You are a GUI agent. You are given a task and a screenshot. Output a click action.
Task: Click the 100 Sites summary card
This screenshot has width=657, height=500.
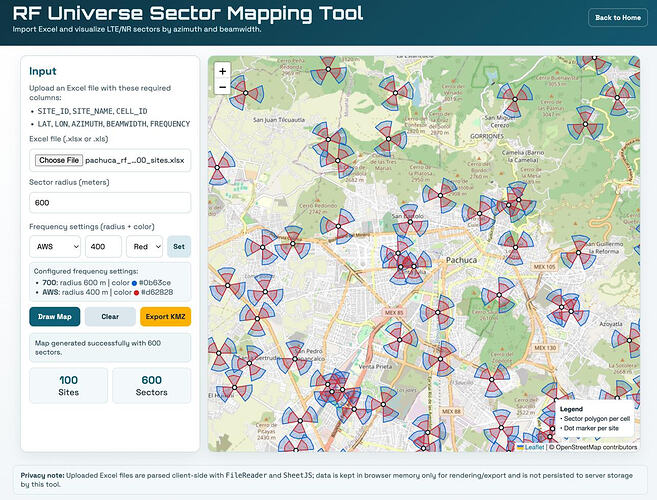[68, 386]
